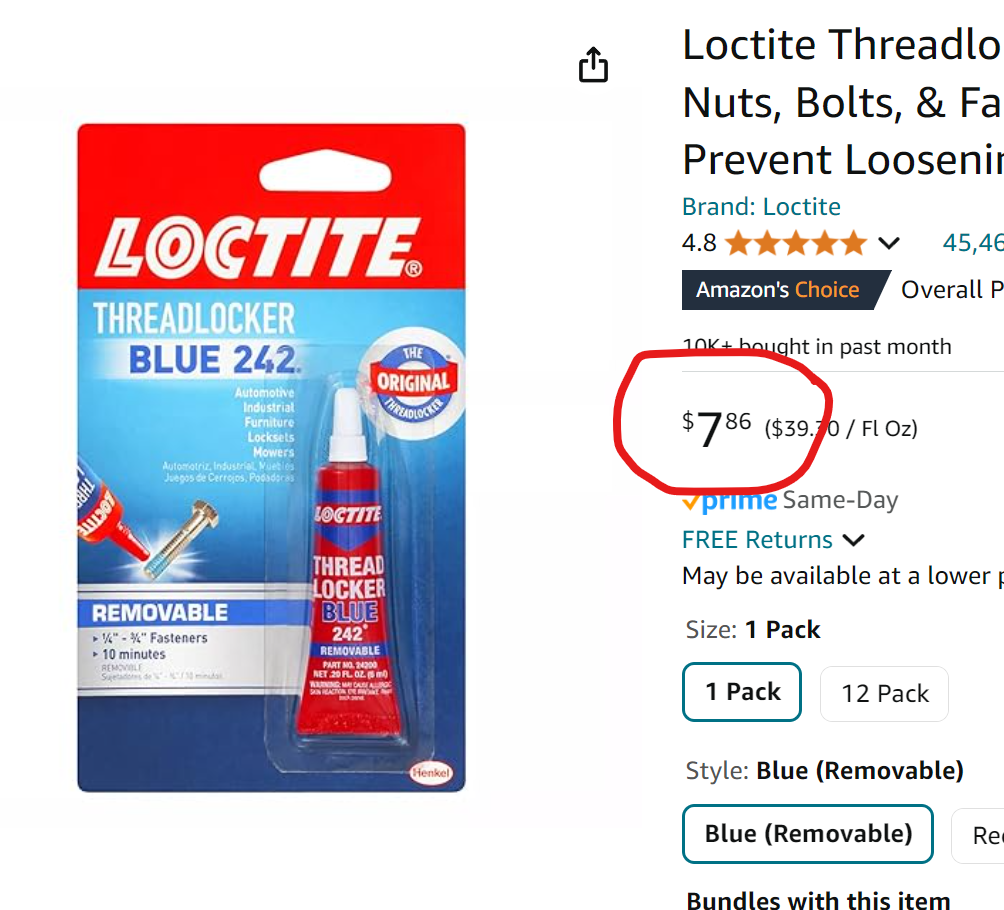Click the FREE Returns link
This screenshot has height=910, width=1004.
756,539
